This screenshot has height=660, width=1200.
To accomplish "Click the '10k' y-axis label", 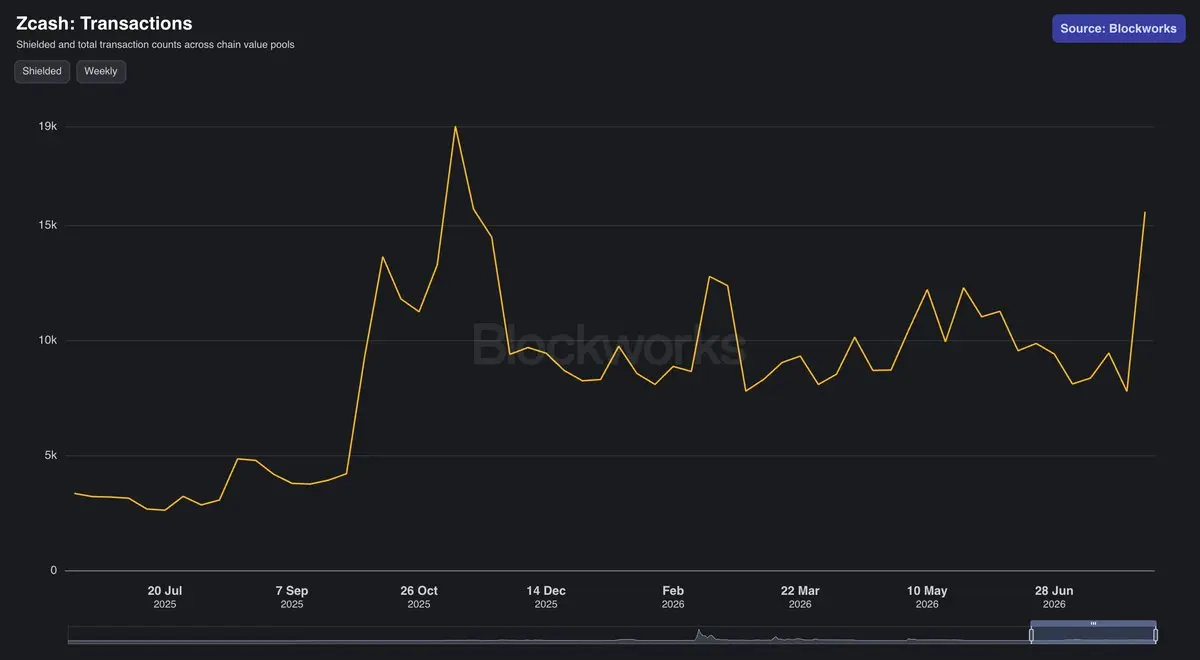I will pyautogui.click(x=48, y=340).
